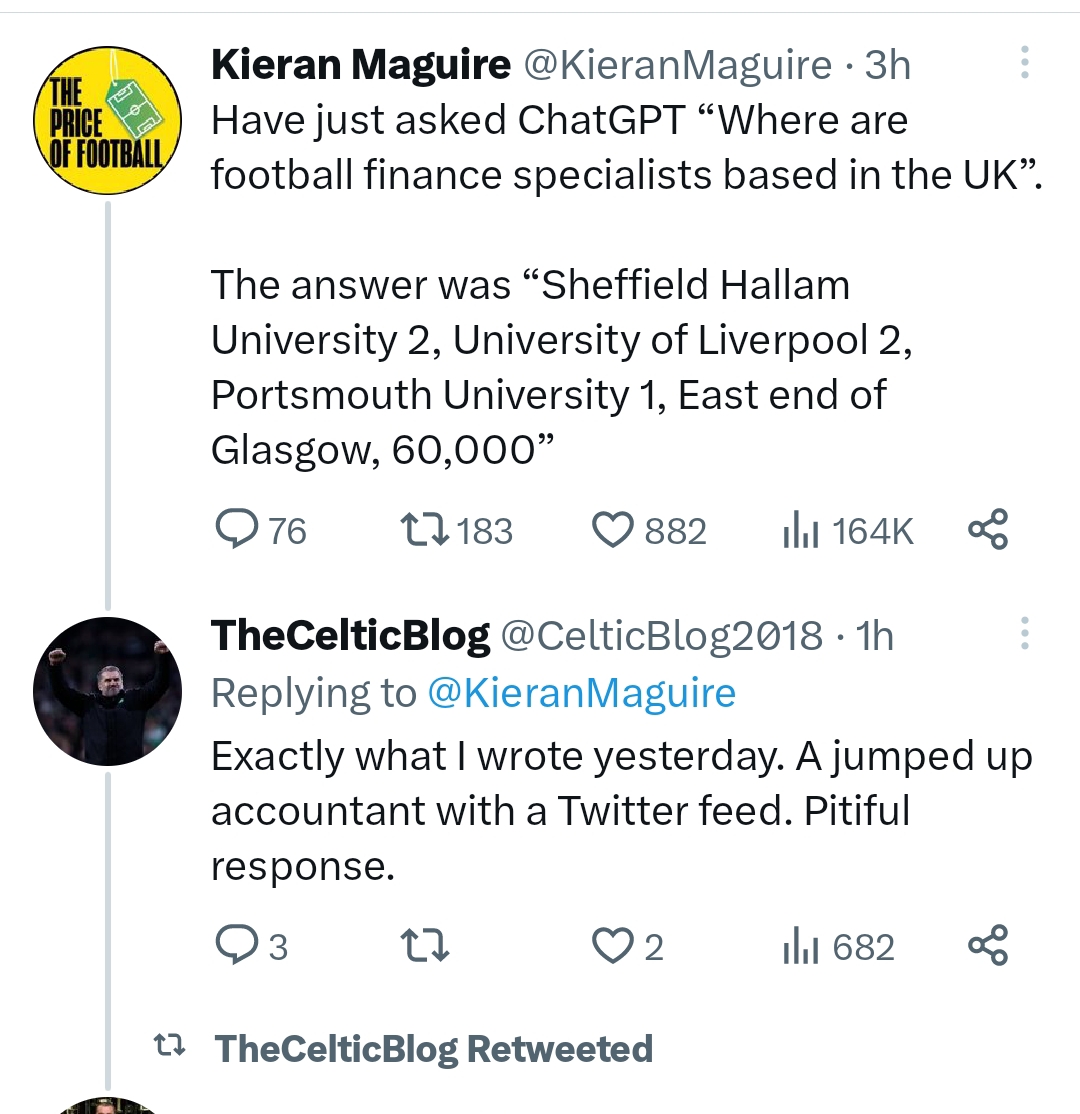Open more options on Kieran Maguire's tweet
This screenshot has width=1080, height=1114.
click(1024, 64)
